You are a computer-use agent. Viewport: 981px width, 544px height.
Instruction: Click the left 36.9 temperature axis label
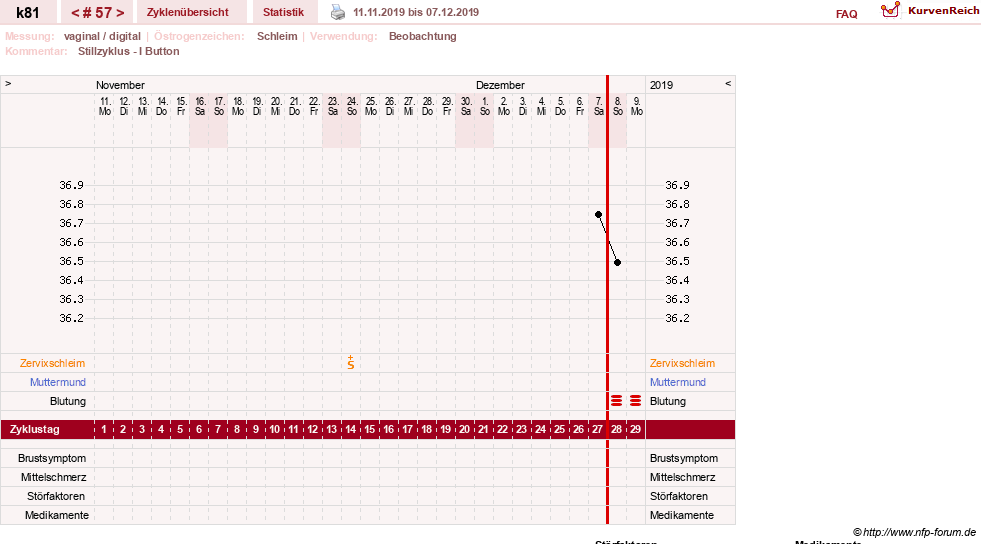pyautogui.click(x=71, y=185)
